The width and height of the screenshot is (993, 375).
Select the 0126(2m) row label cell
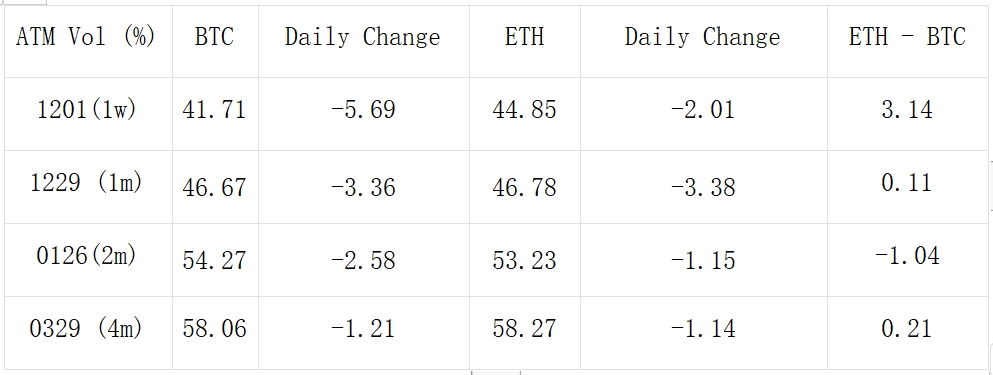coord(88,260)
